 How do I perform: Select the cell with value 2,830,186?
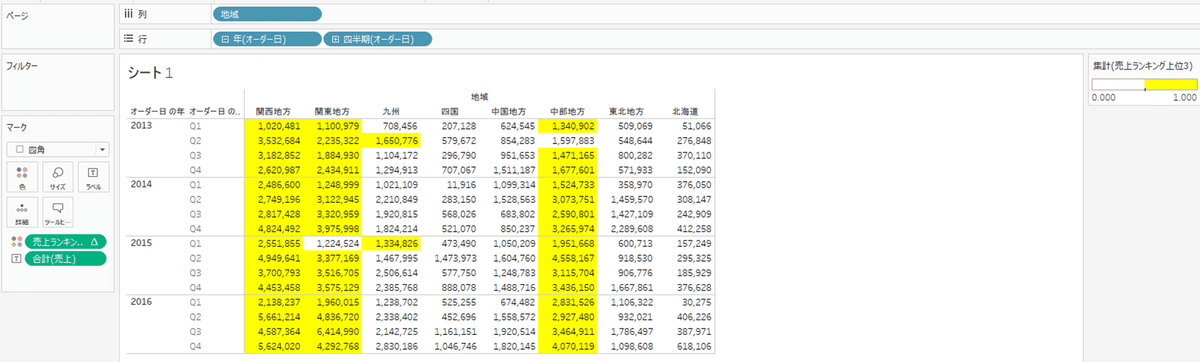coord(390,346)
